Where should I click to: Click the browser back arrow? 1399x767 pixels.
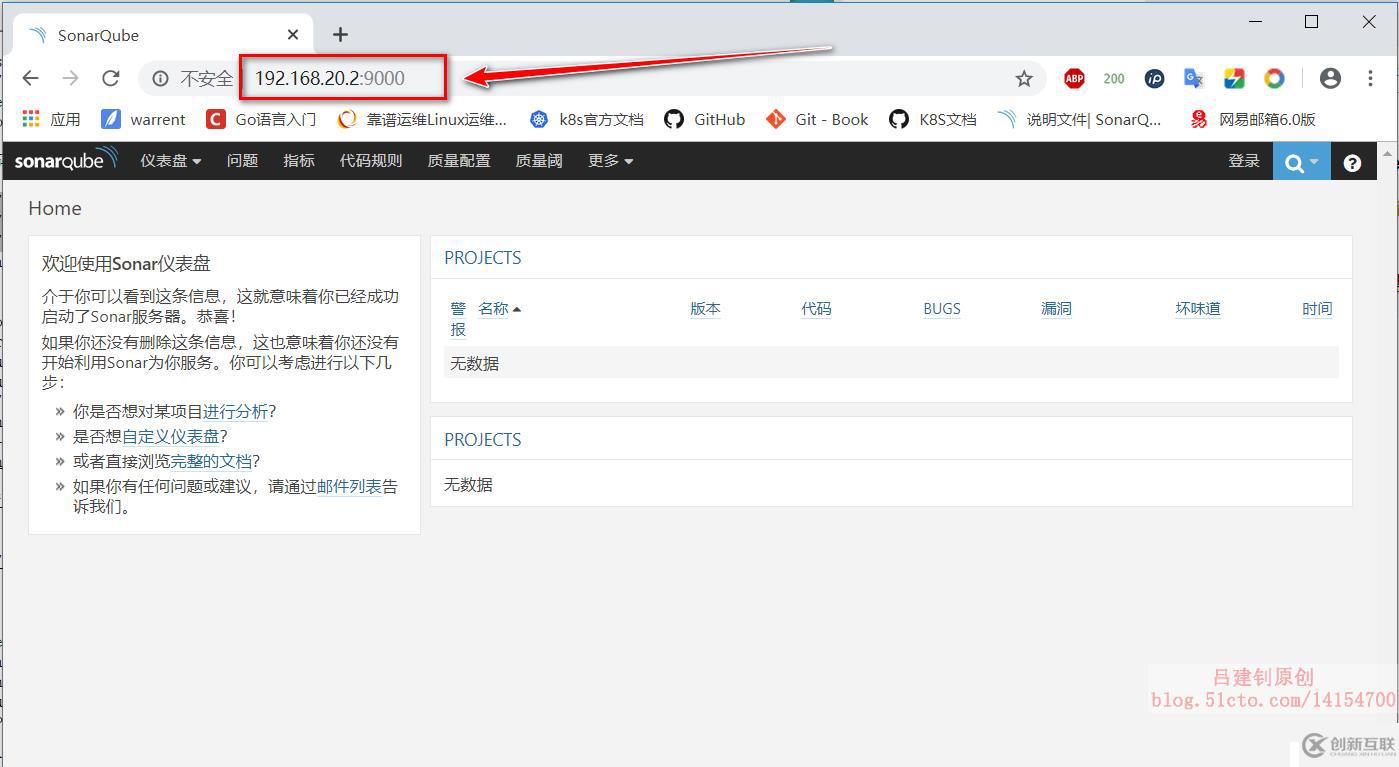point(30,78)
